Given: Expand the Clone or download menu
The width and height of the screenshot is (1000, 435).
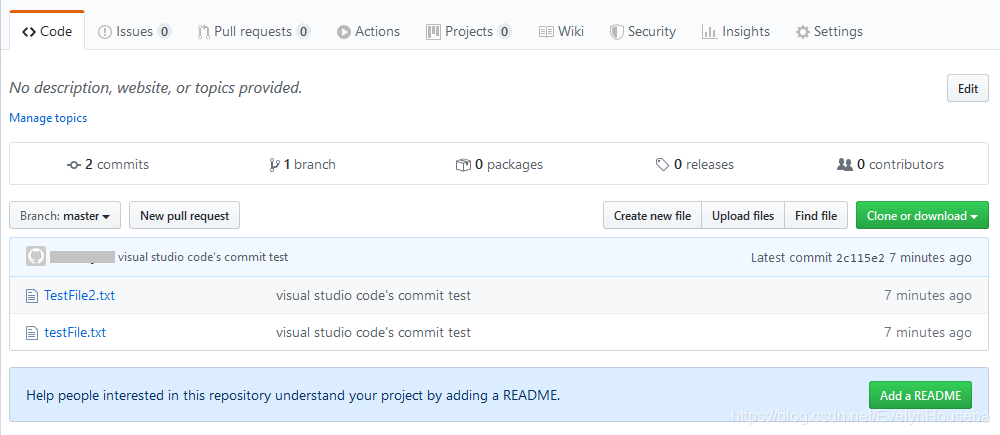Looking at the screenshot, I should (x=922, y=215).
